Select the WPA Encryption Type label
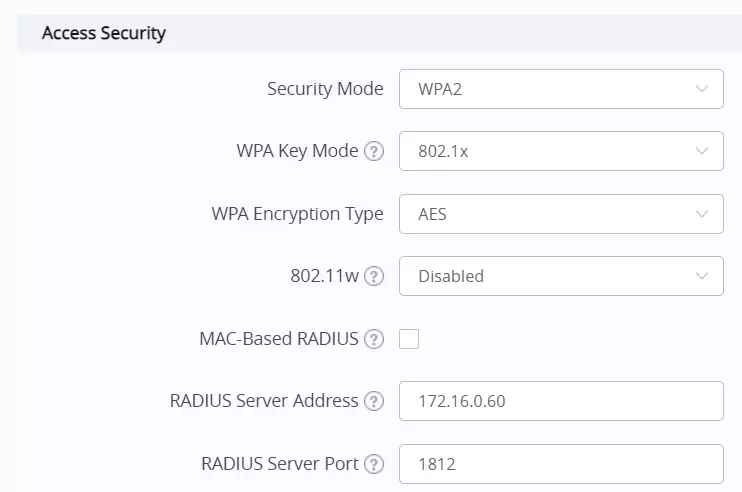 [297, 214]
